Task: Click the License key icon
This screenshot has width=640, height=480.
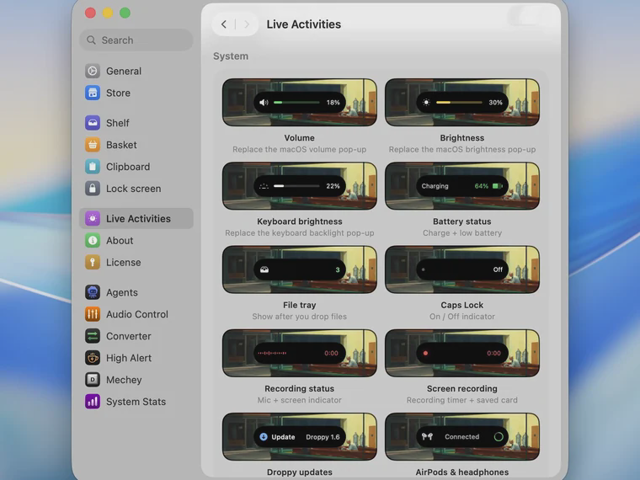Action: point(93,262)
